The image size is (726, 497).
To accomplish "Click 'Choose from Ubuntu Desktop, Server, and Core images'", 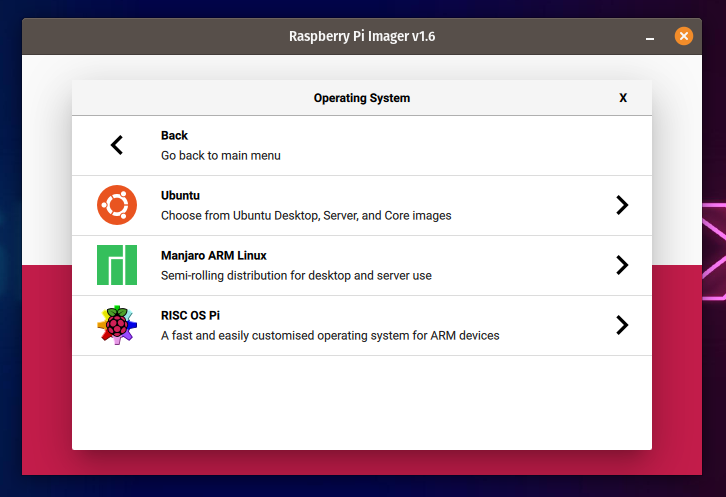I will point(306,216).
